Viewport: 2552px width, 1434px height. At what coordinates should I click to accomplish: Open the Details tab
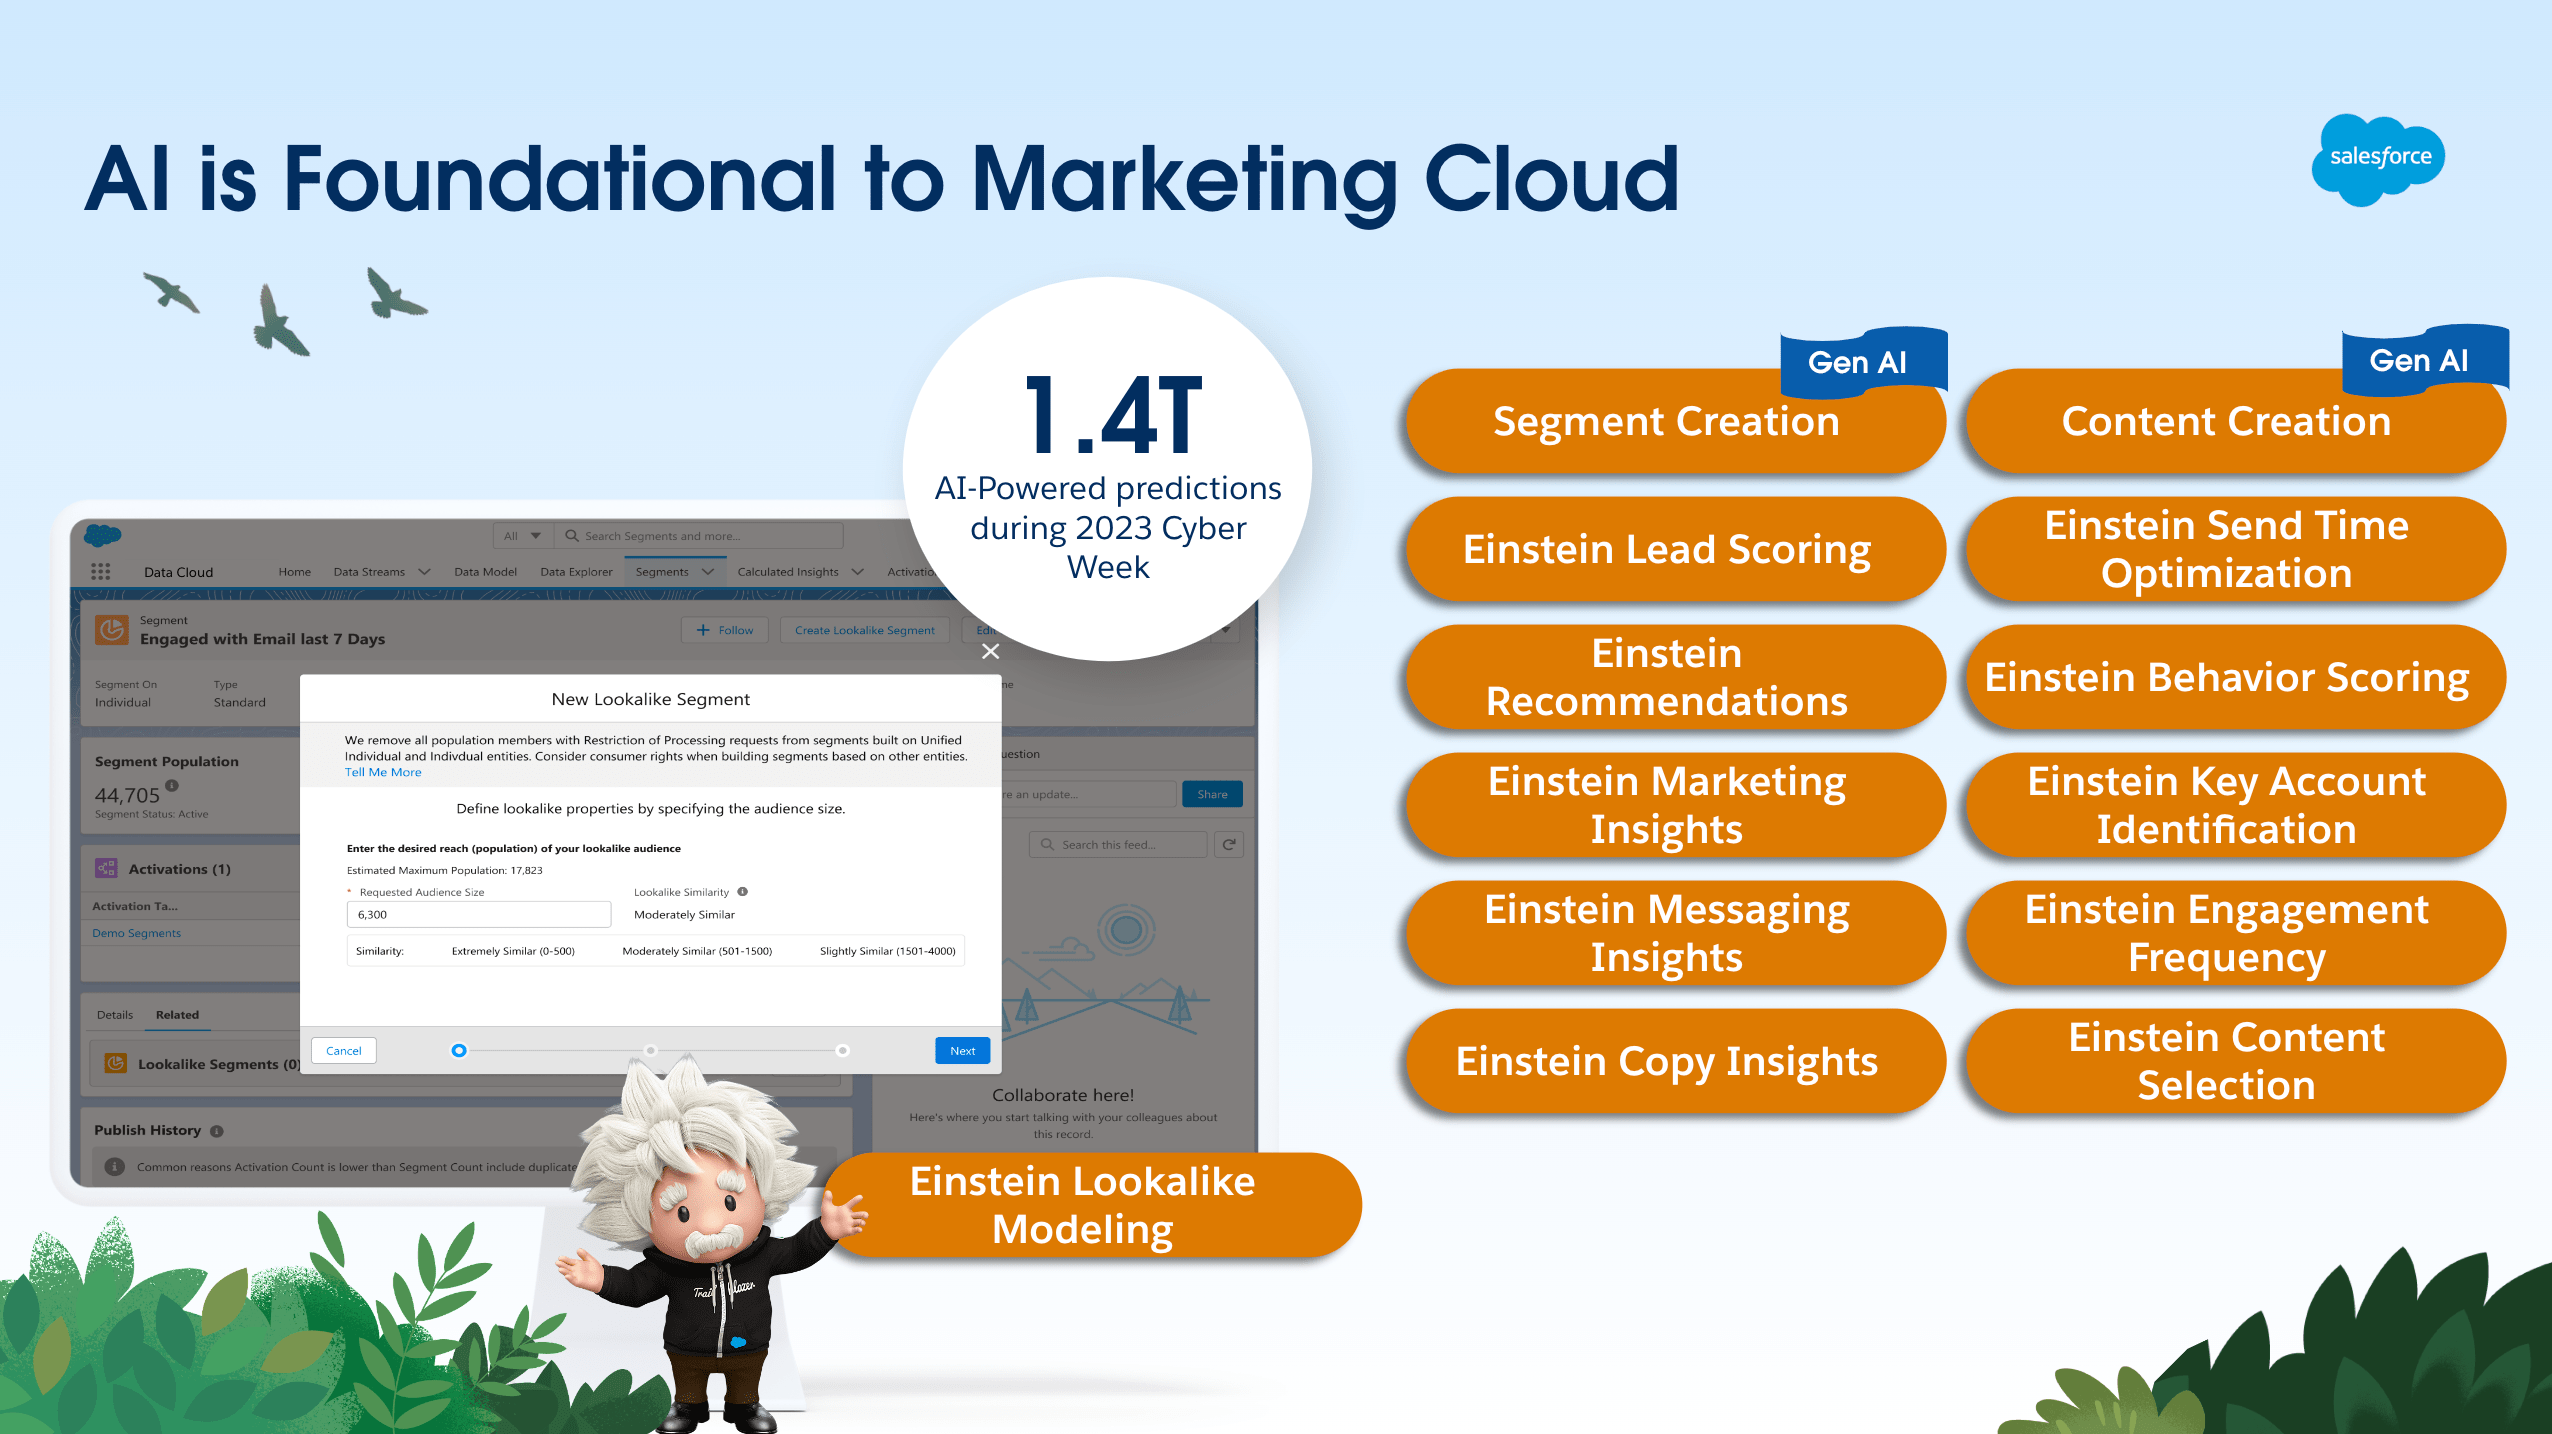(115, 1015)
